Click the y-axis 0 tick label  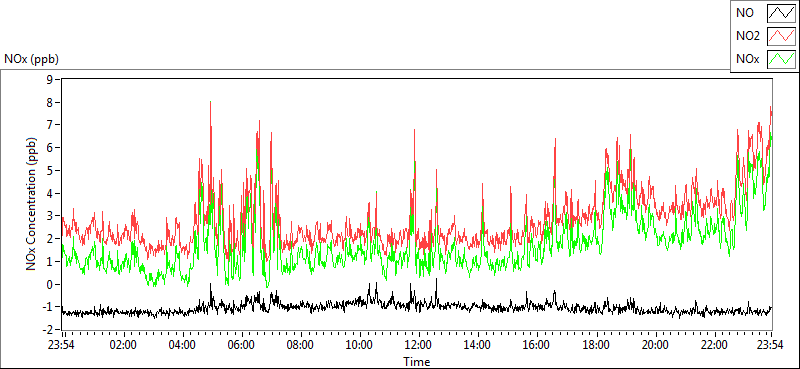coord(50,285)
